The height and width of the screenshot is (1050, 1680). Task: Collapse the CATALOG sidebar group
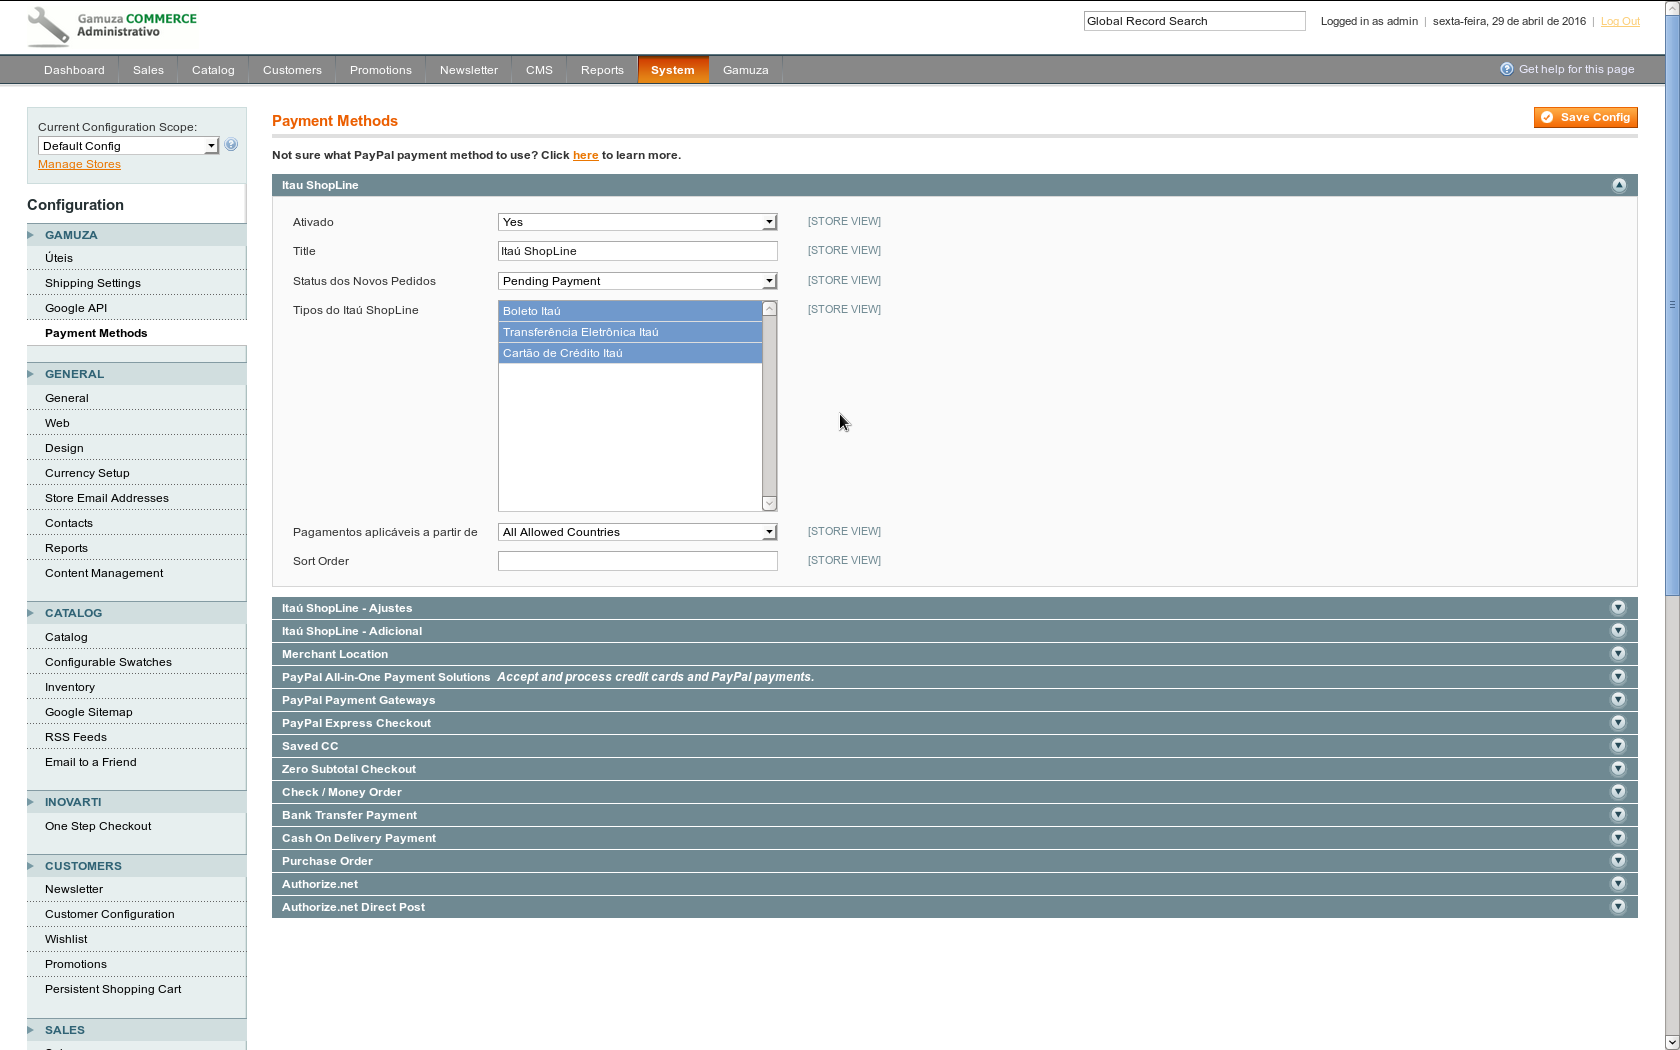136,613
